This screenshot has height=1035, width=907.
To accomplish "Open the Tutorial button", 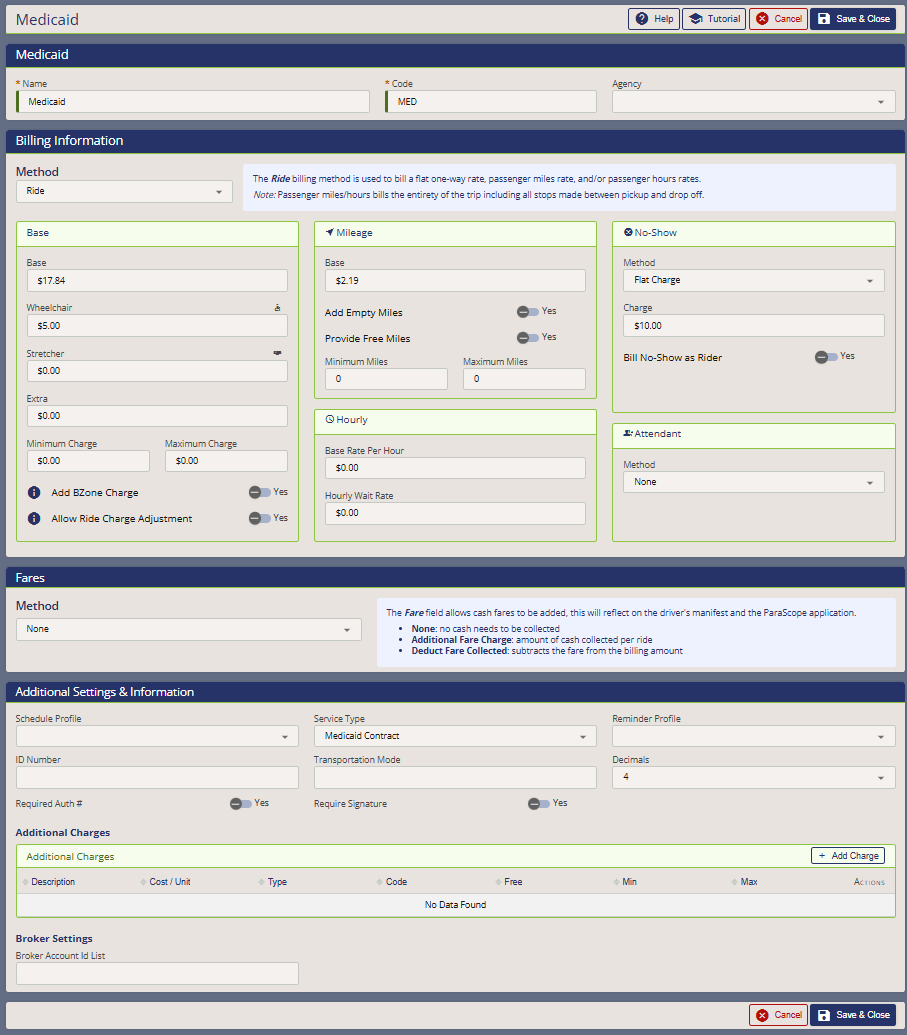I will pyautogui.click(x=714, y=18).
